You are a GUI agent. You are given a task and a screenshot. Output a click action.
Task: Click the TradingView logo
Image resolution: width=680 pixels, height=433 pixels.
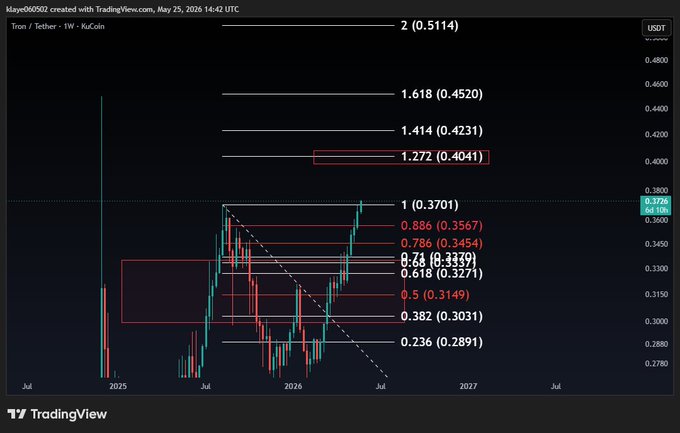pyautogui.click(x=57, y=414)
